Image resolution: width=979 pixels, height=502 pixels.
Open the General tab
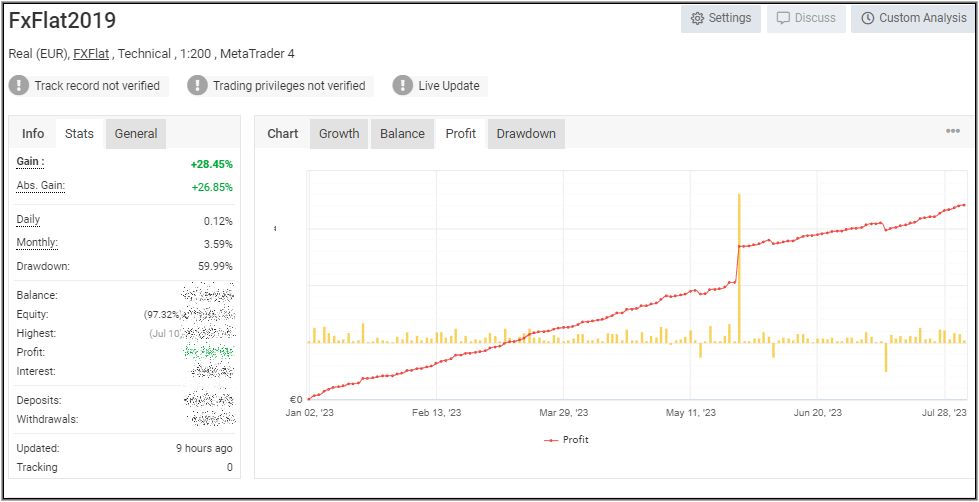coord(136,134)
